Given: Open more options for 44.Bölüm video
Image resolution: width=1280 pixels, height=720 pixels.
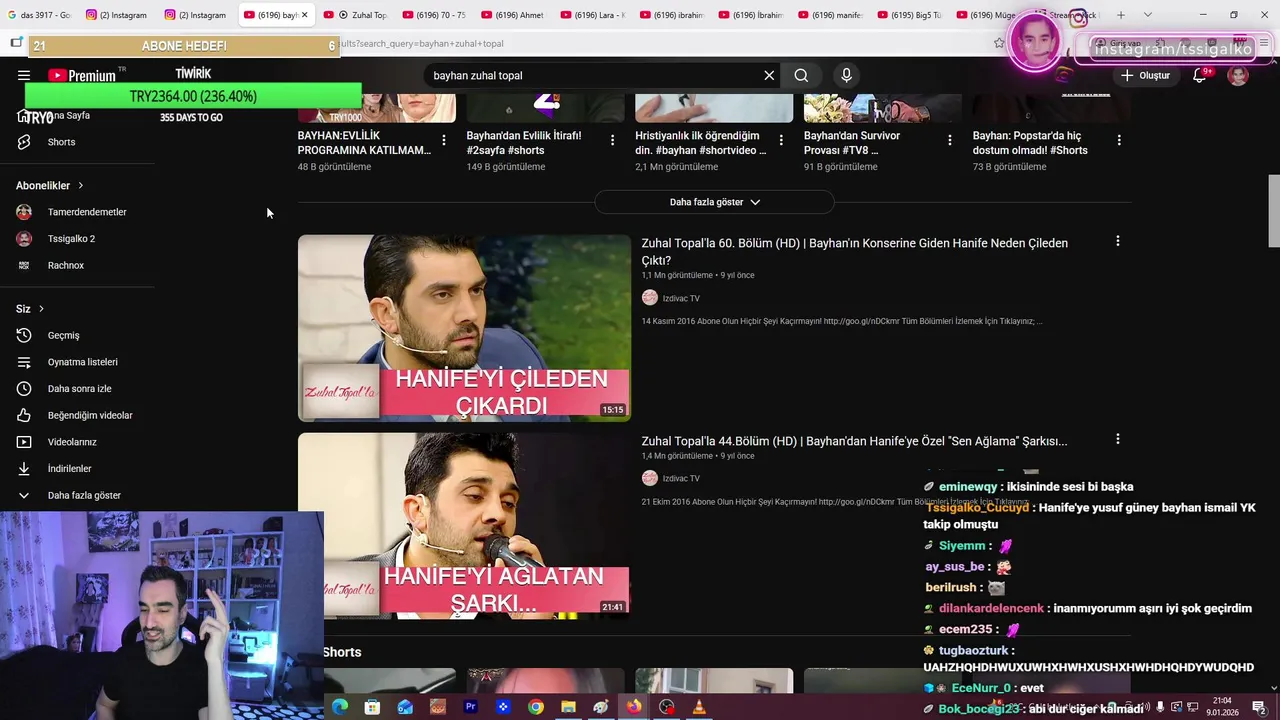Looking at the screenshot, I should pyautogui.click(x=1117, y=439).
